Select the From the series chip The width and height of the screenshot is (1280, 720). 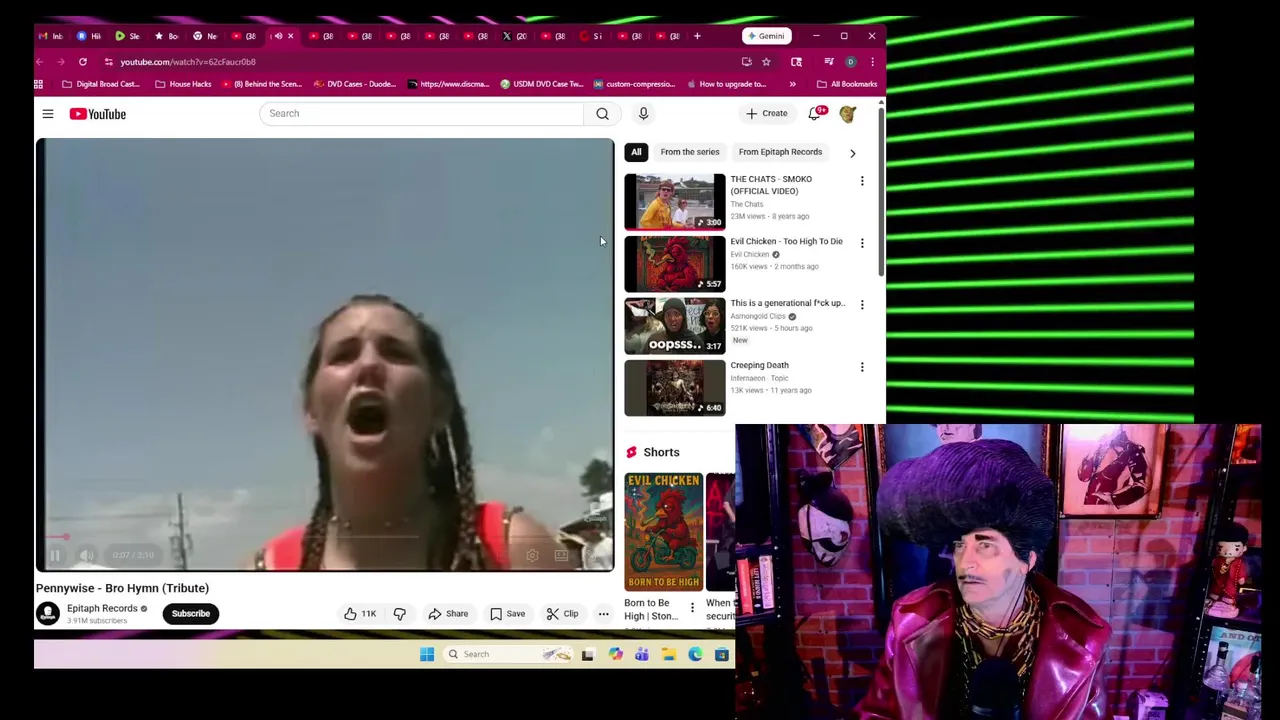click(690, 152)
